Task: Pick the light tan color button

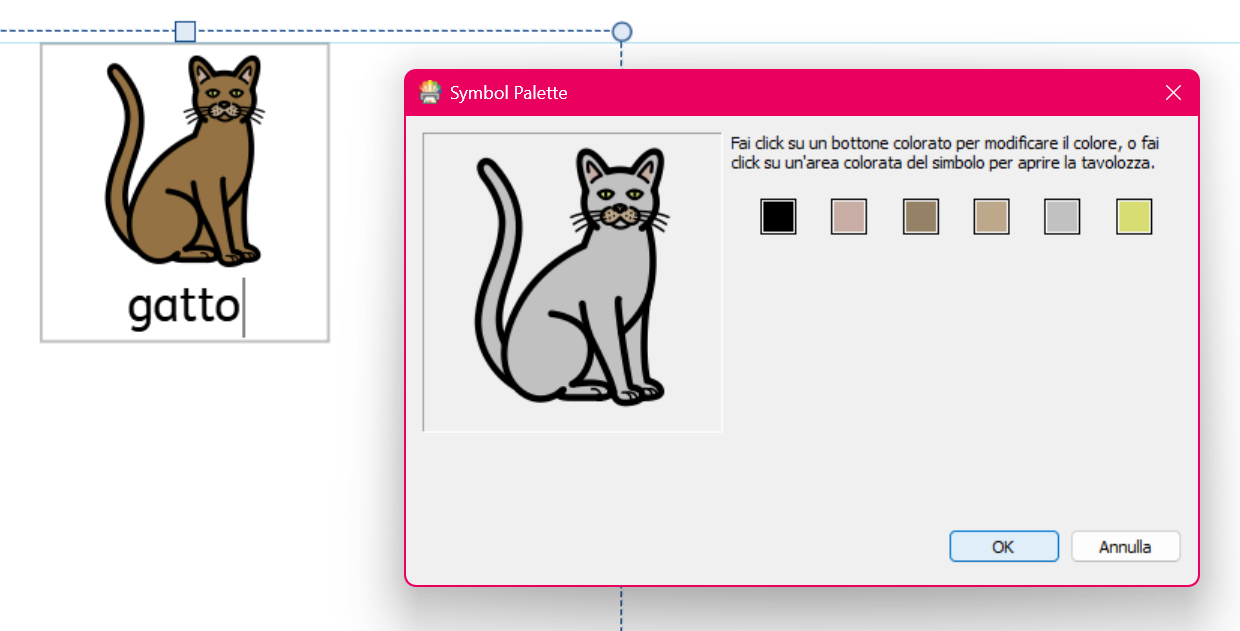Action: [x=992, y=216]
